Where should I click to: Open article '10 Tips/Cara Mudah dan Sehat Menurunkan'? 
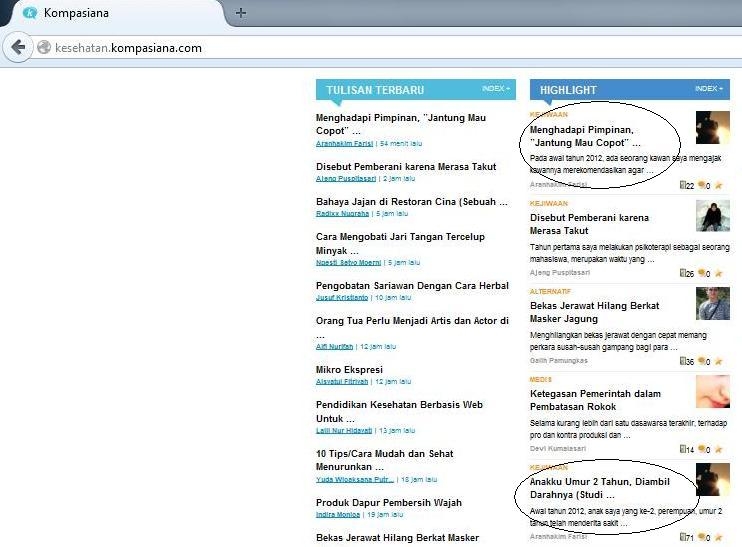(384, 460)
